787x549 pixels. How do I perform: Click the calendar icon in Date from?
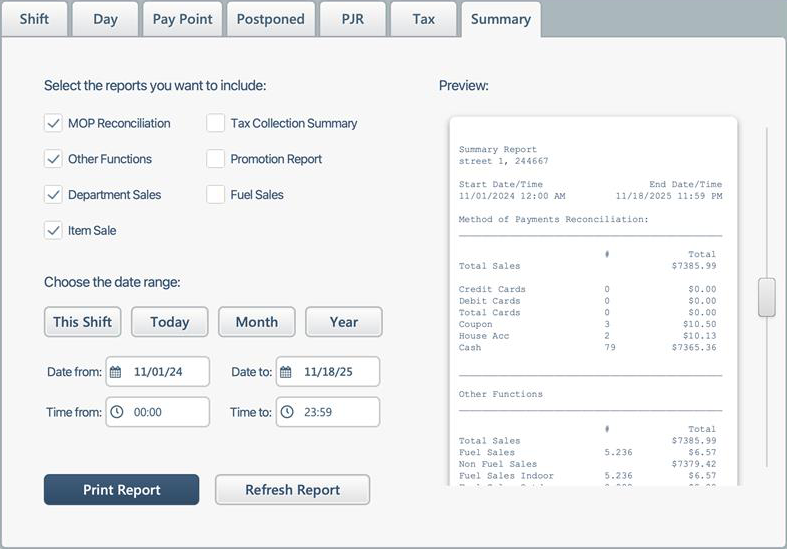pyautogui.click(x=115, y=372)
